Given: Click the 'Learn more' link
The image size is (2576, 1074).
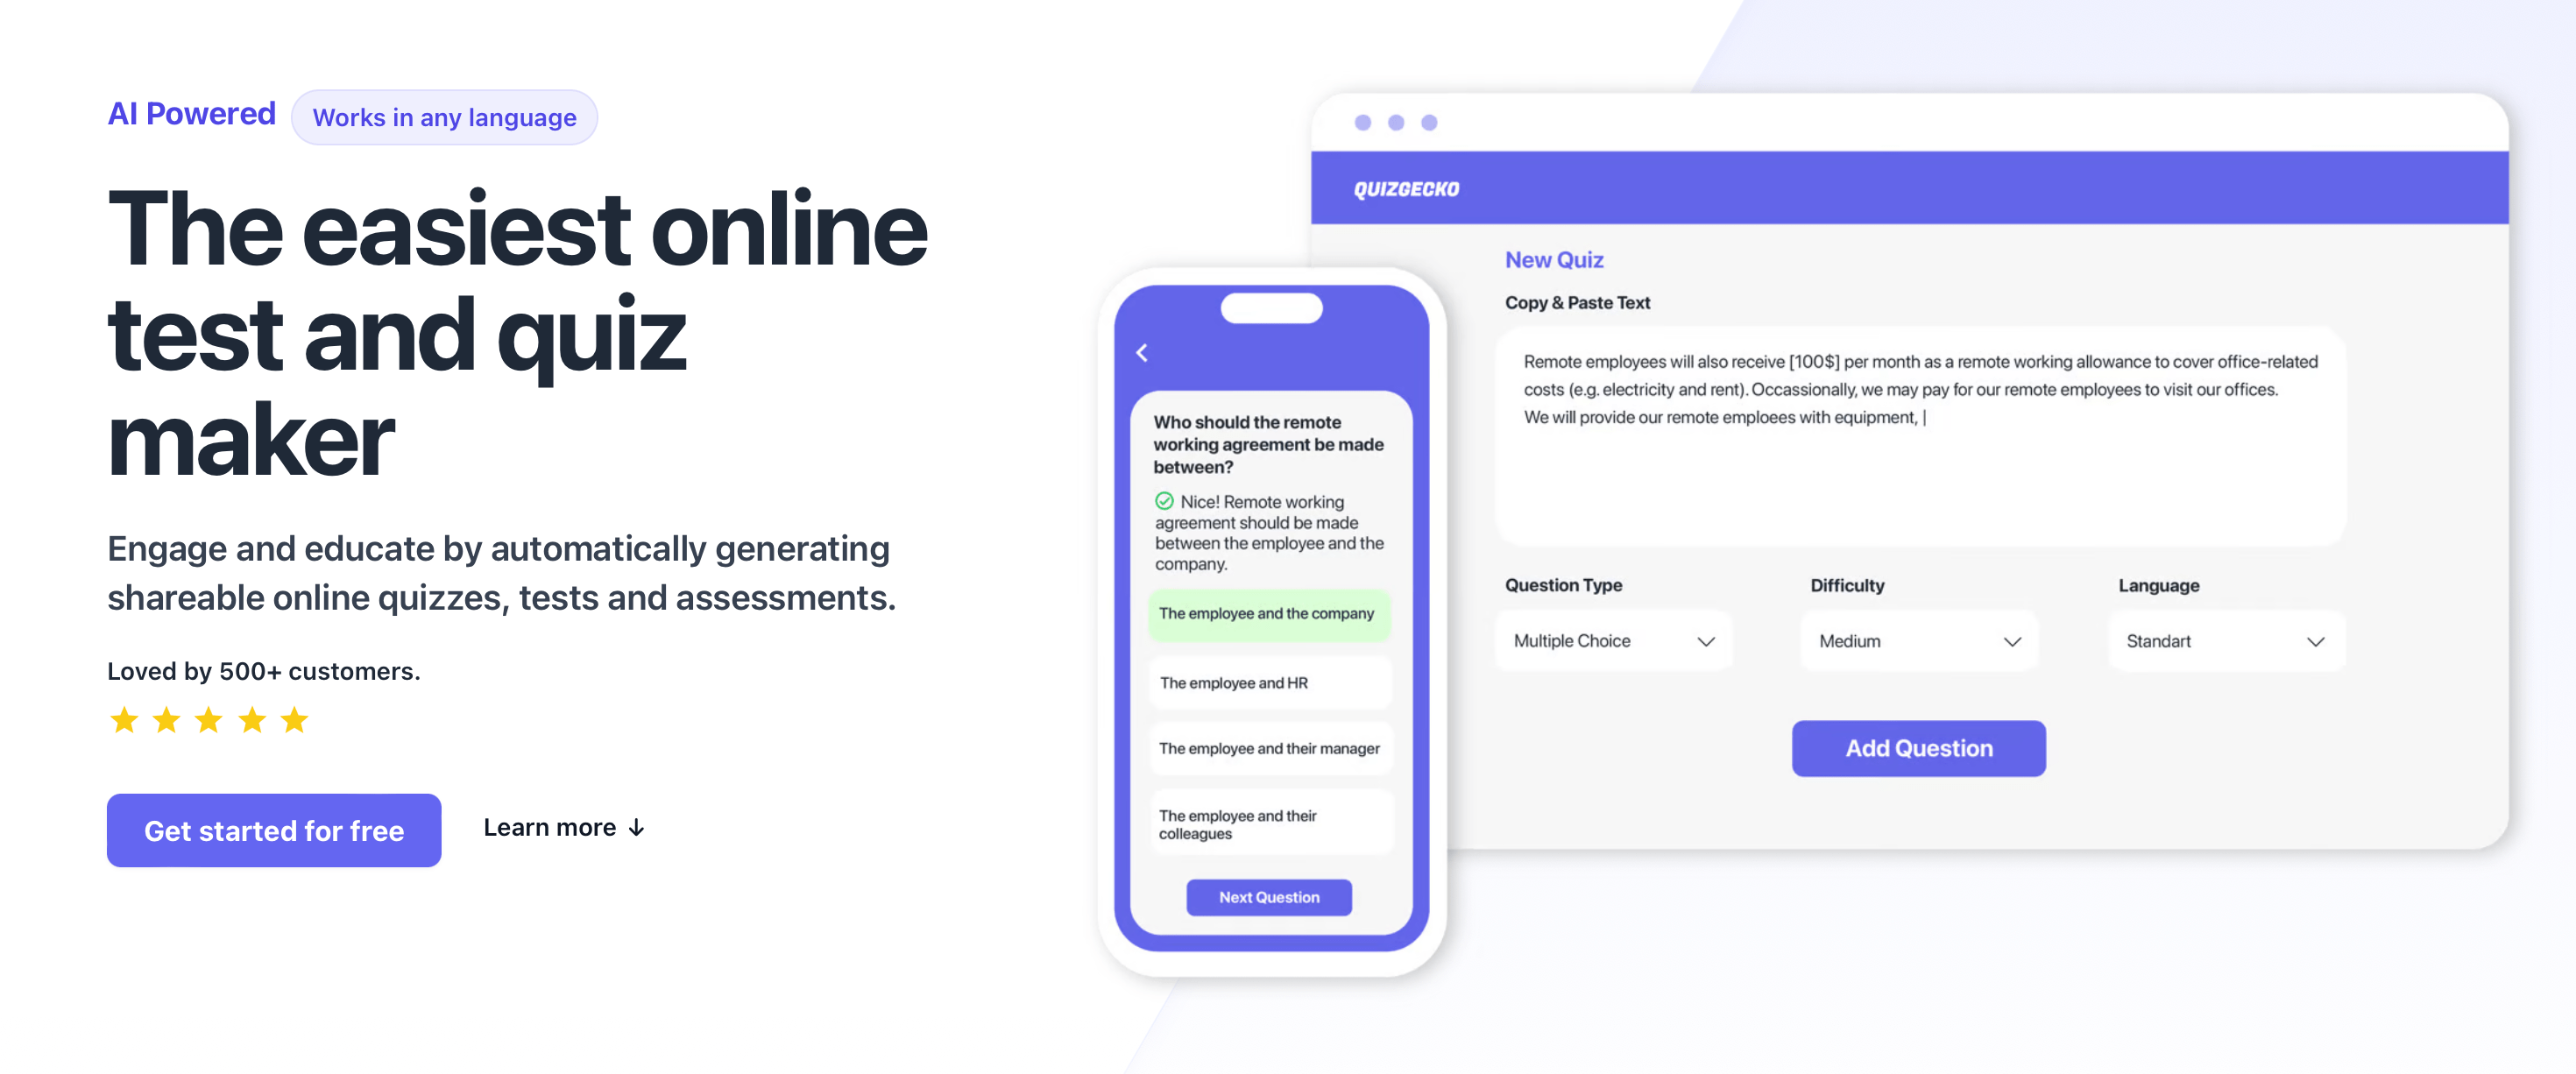Looking at the screenshot, I should [565, 828].
